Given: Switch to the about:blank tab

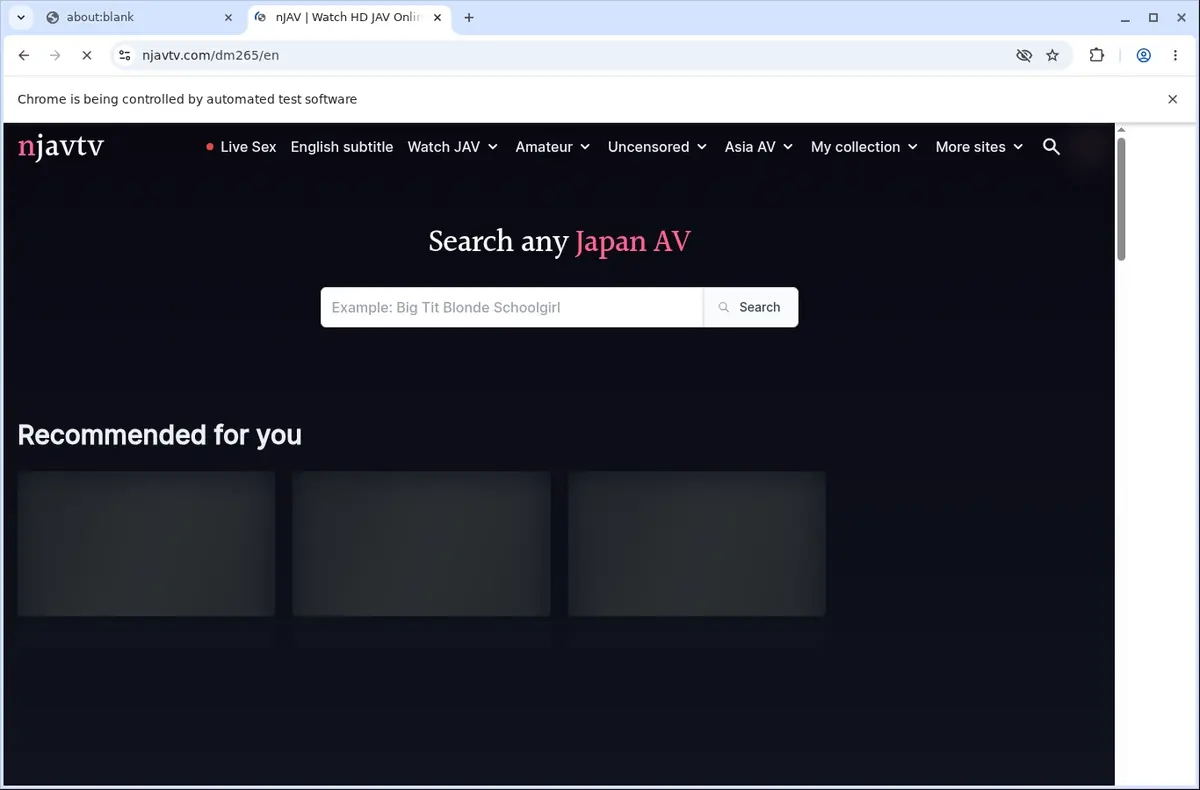Looking at the screenshot, I should click(x=140, y=17).
